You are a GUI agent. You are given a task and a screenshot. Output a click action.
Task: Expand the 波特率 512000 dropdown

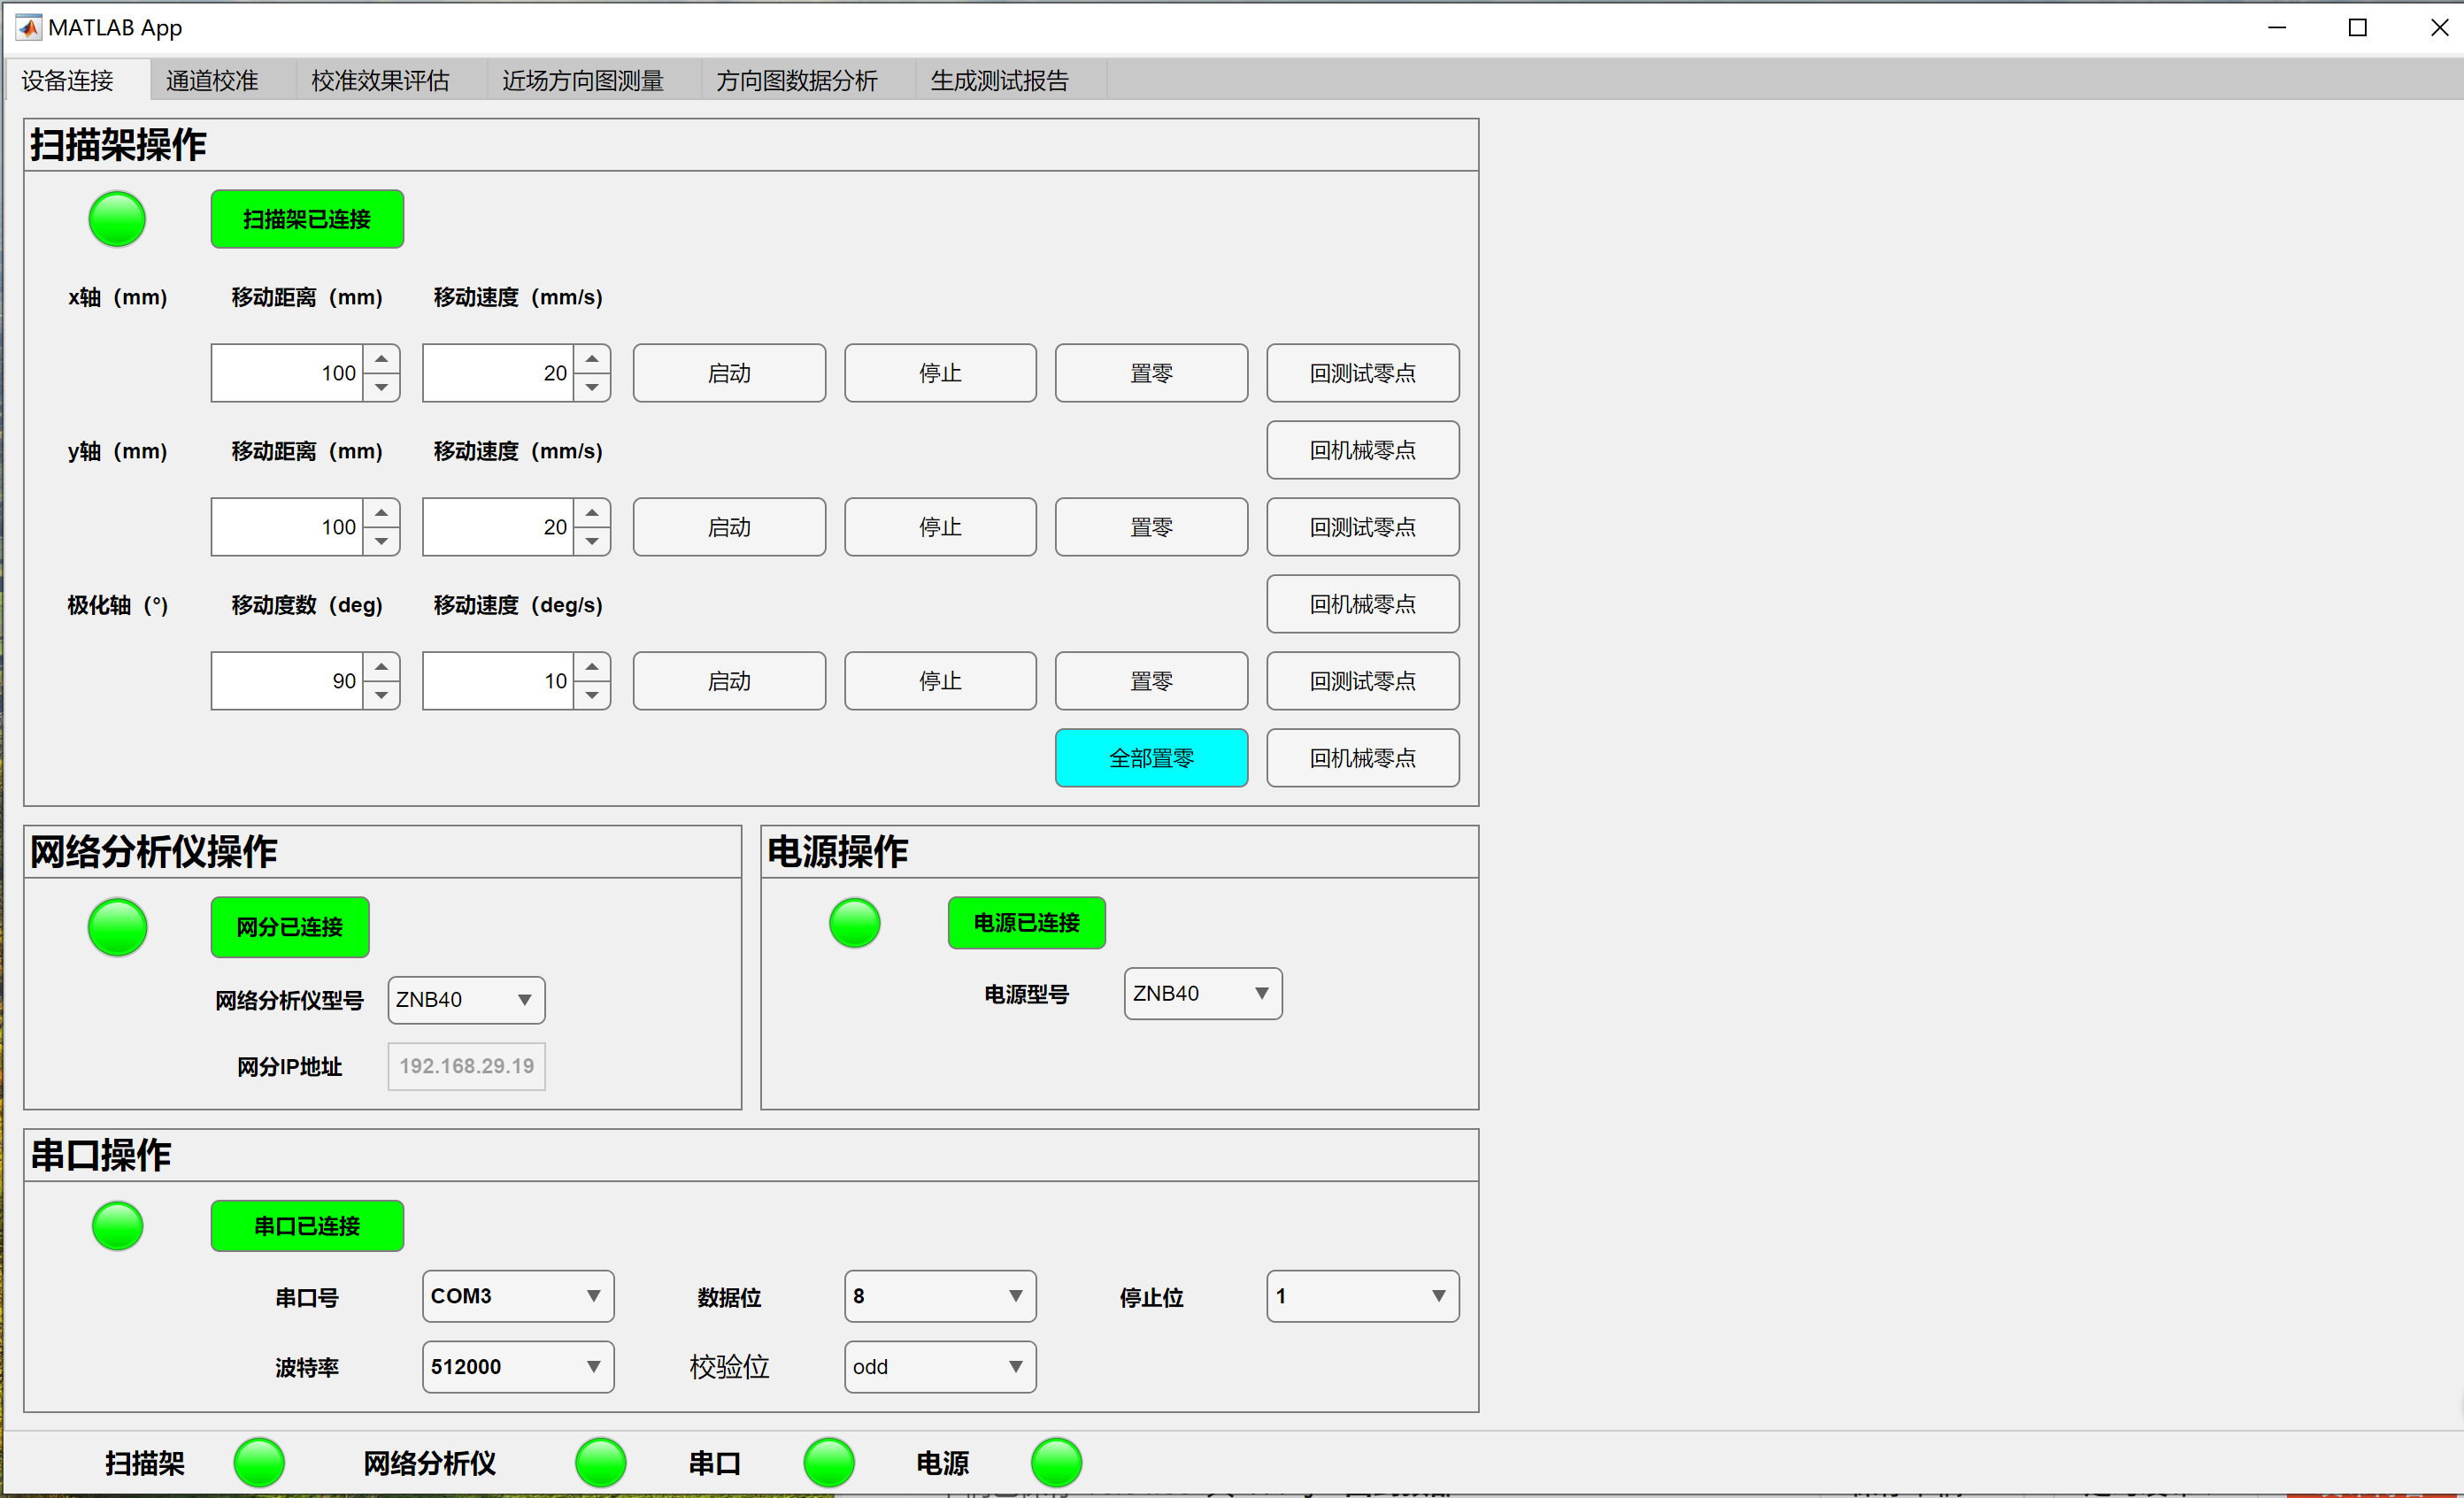[x=517, y=1366]
